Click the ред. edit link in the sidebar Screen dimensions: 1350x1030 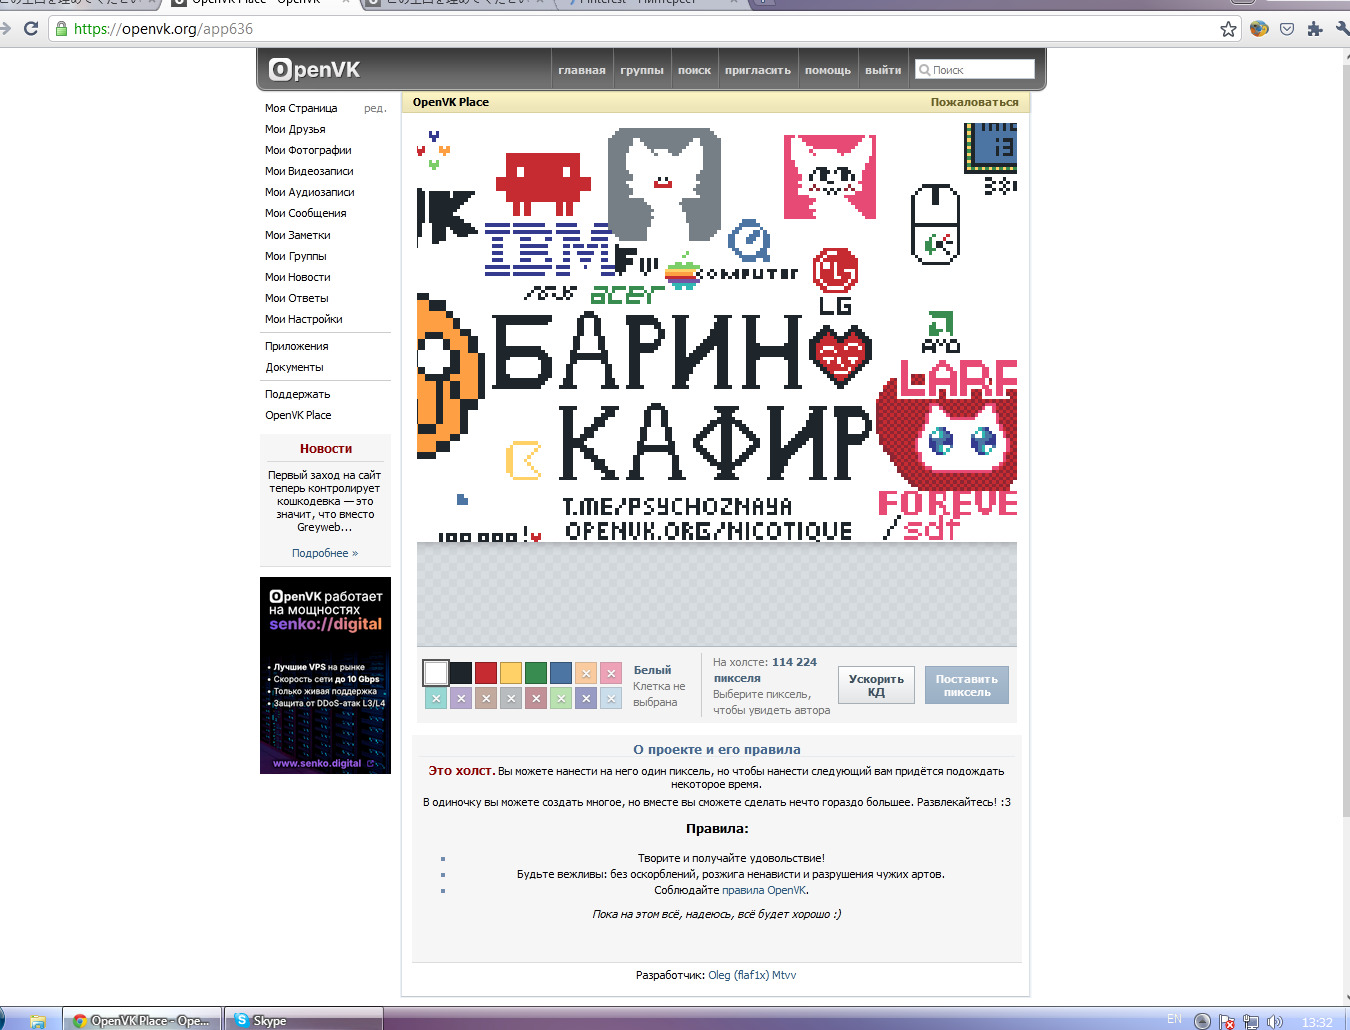click(375, 108)
